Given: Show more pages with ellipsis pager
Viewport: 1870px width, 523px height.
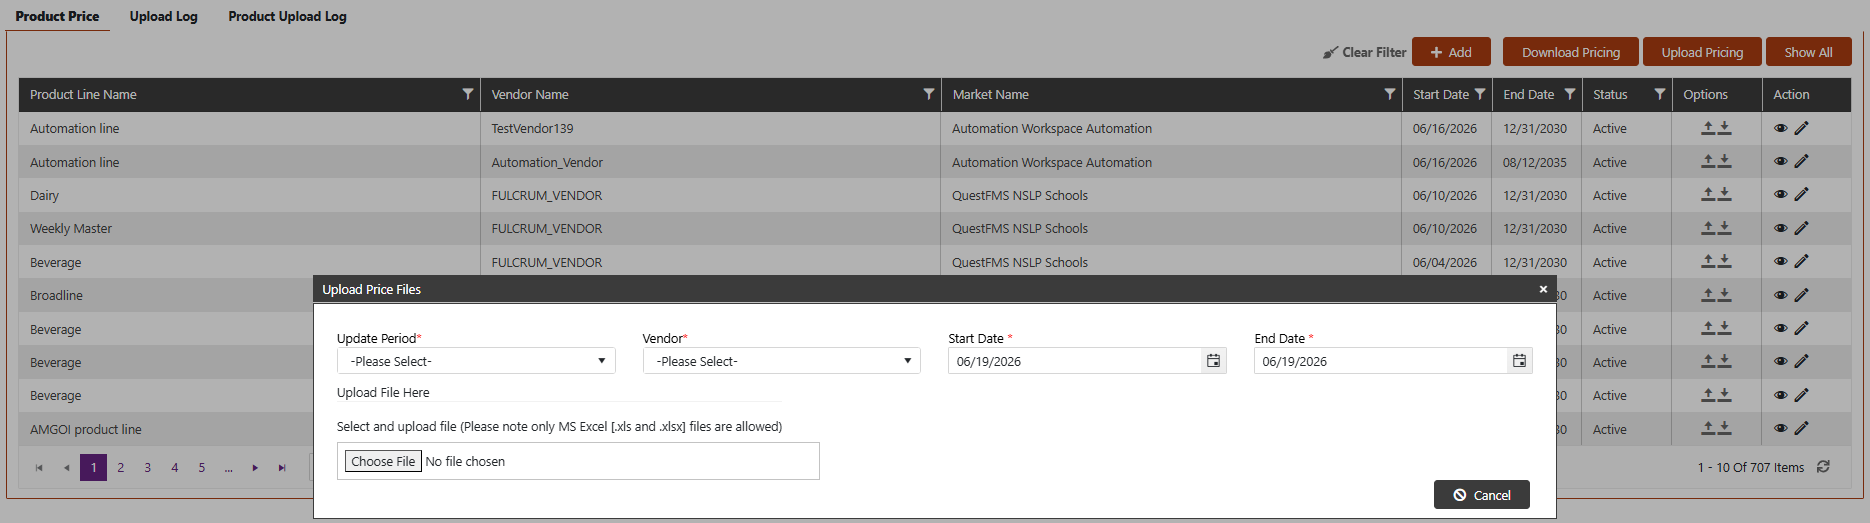Looking at the screenshot, I should click(x=228, y=468).
